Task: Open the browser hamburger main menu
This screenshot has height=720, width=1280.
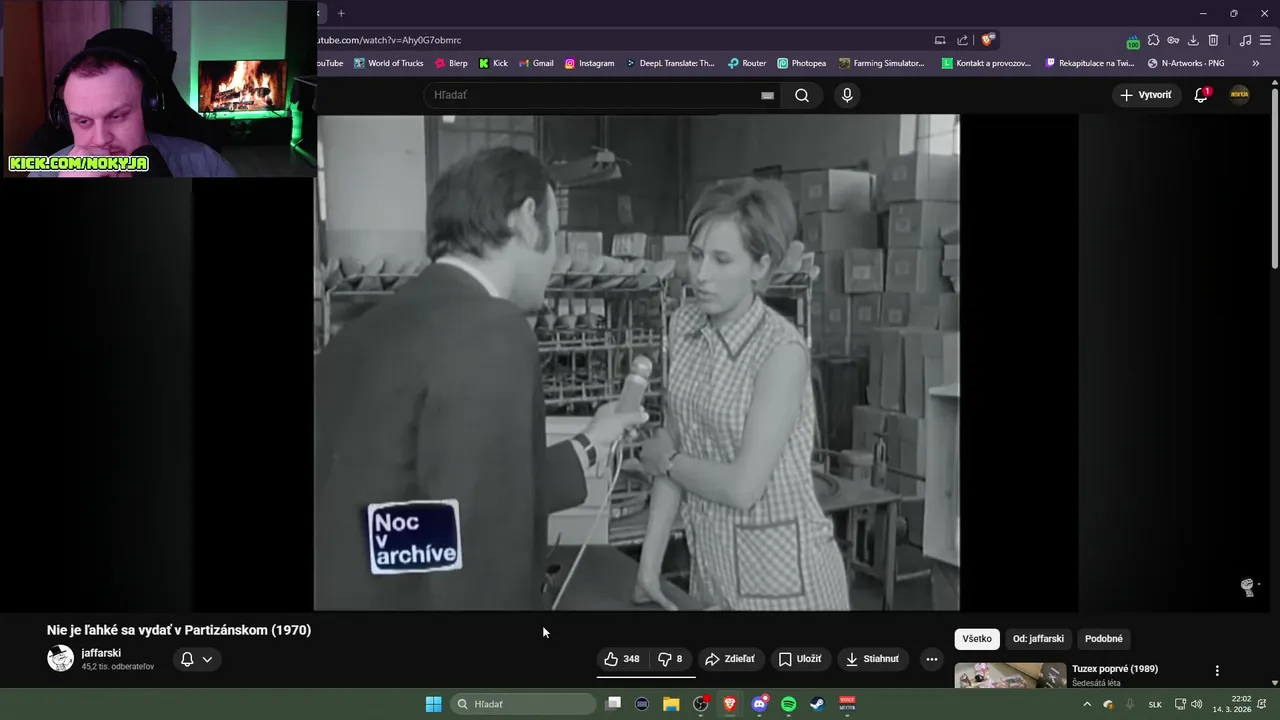Action: pos(1265,40)
